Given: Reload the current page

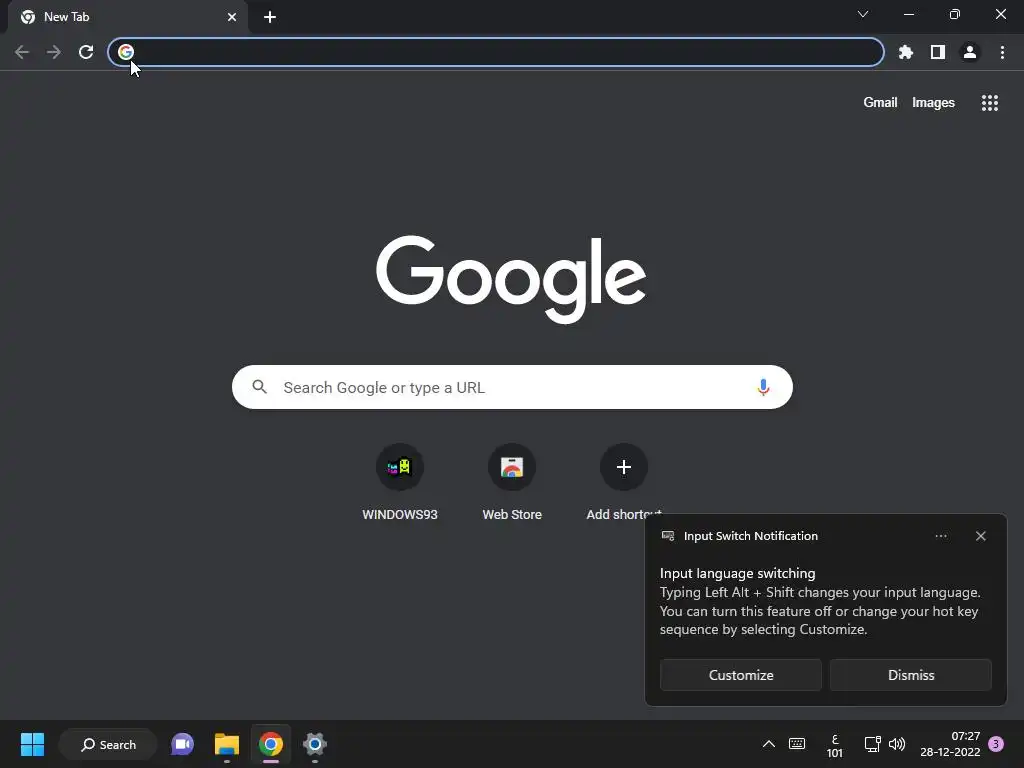Looking at the screenshot, I should click(86, 52).
